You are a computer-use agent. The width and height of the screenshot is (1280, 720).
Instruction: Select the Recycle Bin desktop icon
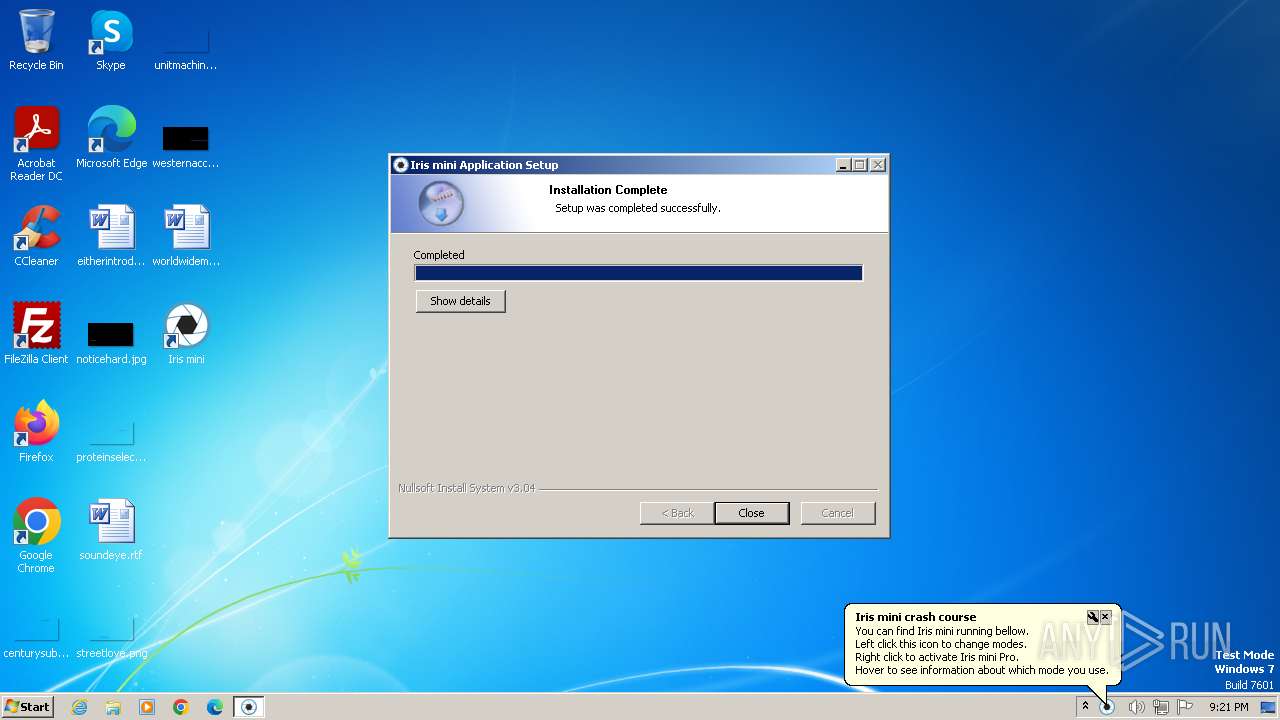point(36,40)
